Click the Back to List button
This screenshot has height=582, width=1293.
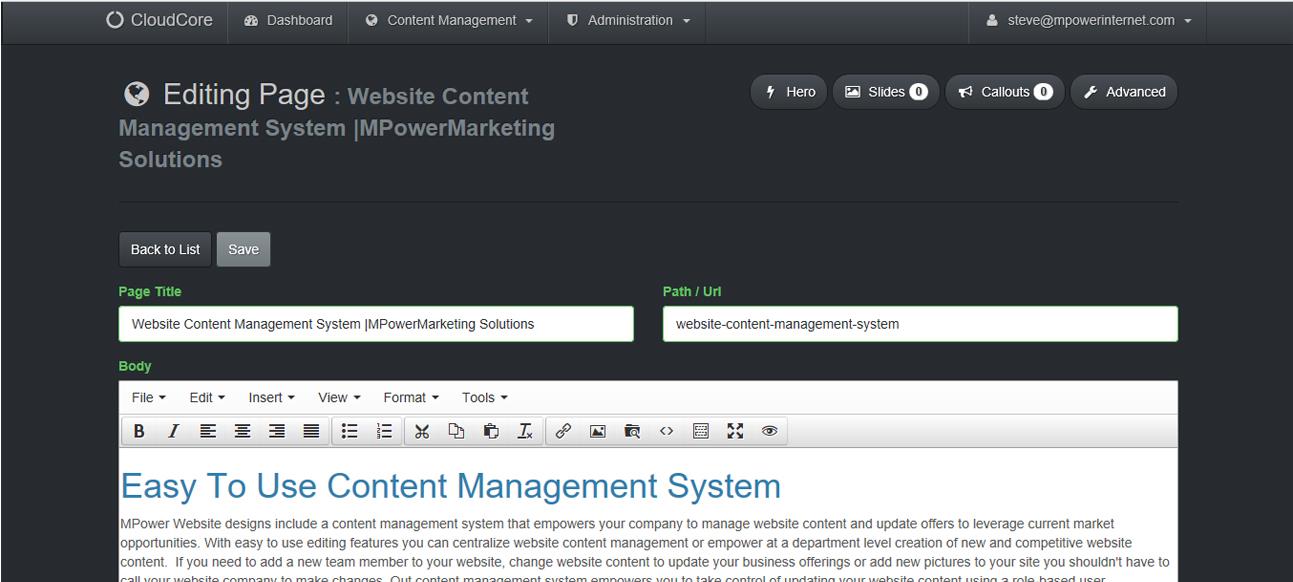[x=165, y=250]
